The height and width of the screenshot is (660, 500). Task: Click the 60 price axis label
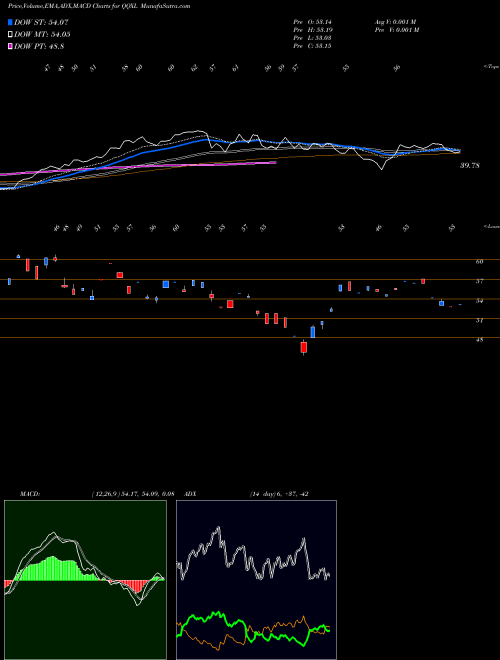[479, 261]
